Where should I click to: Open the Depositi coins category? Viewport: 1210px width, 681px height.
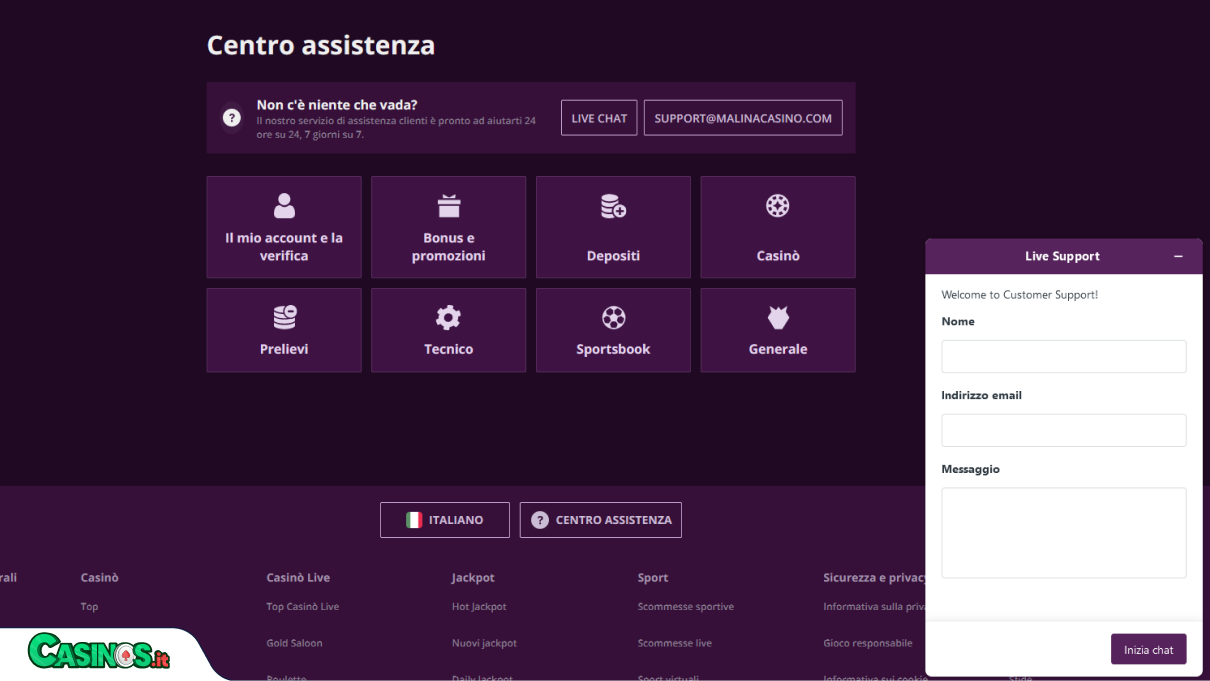(613, 227)
